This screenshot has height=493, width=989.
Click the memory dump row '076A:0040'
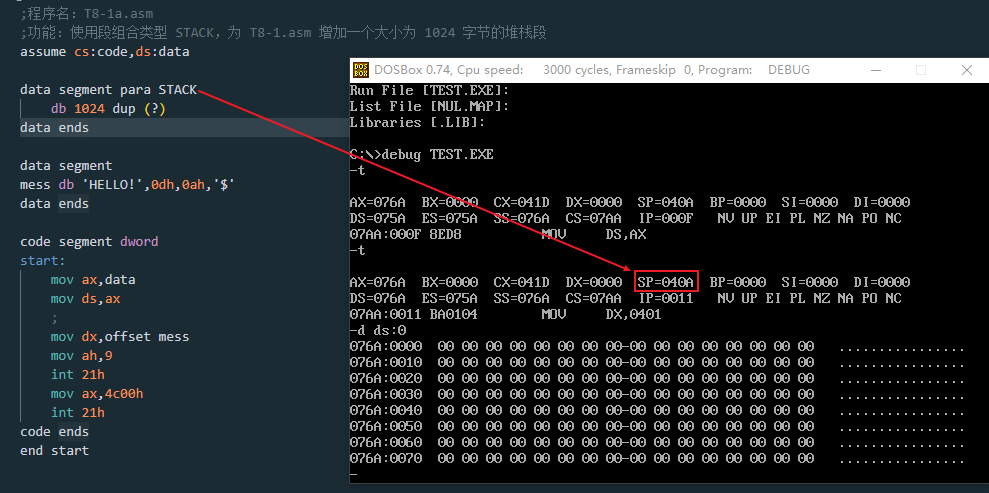[657, 410]
